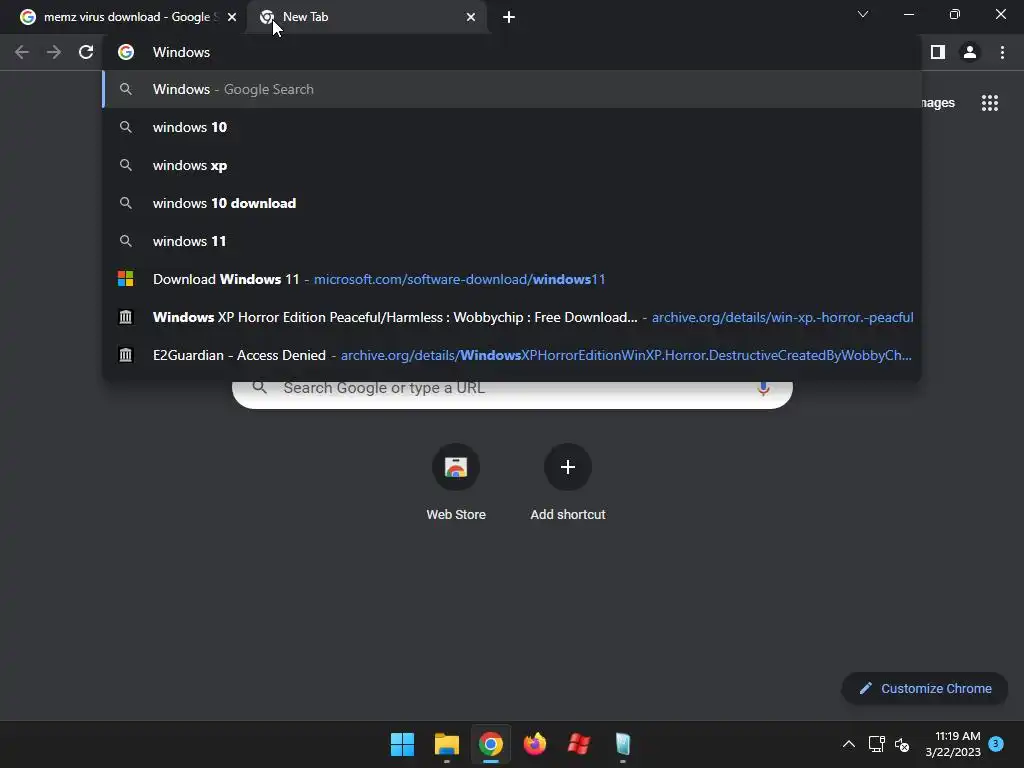The width and height of the screenshot is (1024, 768).
Task: Open Download Windows 11 microsoft.com suggestion
Action: [512, 279]
